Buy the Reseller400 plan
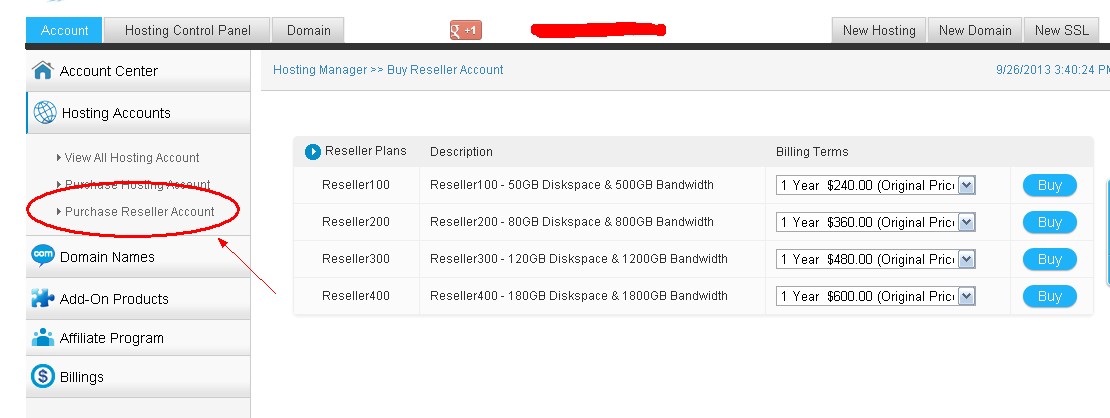The height and width of the screenshot is (418, 1110). tap(1049, 296)
